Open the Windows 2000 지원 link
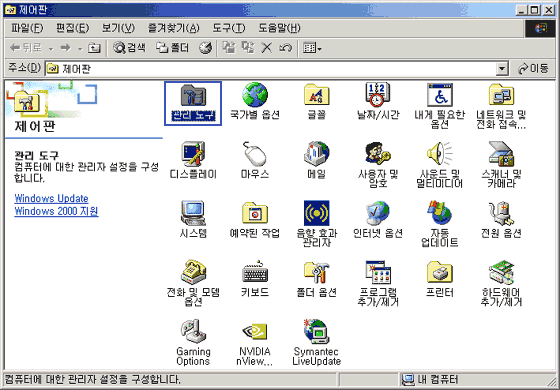The image size is (560, 390). point(56,211)
